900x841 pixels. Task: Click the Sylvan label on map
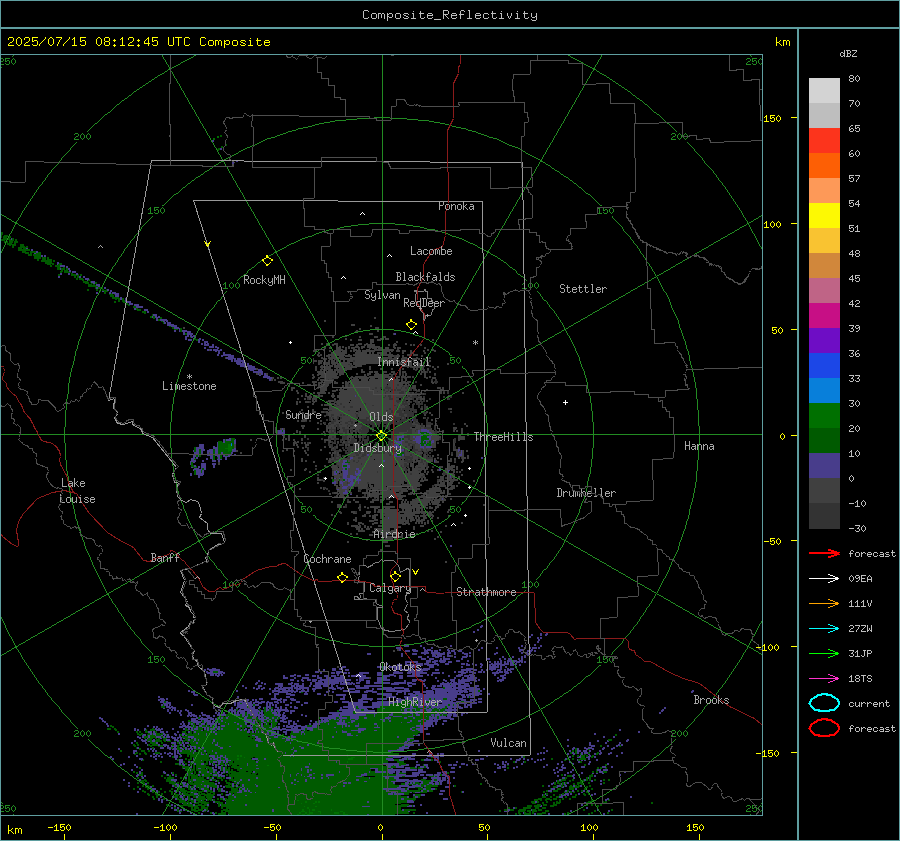tap(382, 295)
